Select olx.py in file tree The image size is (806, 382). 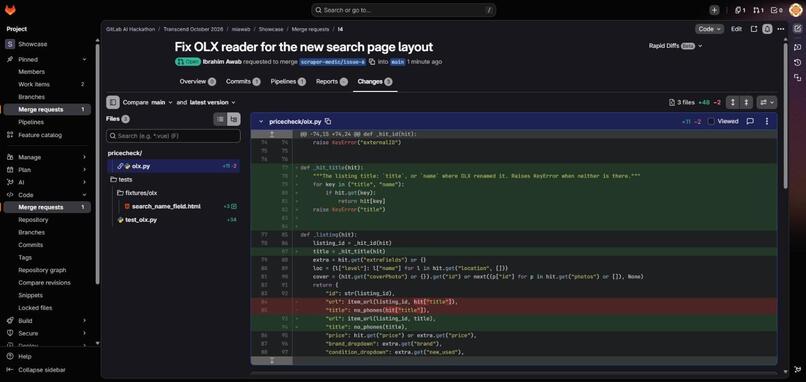point(173,166)
